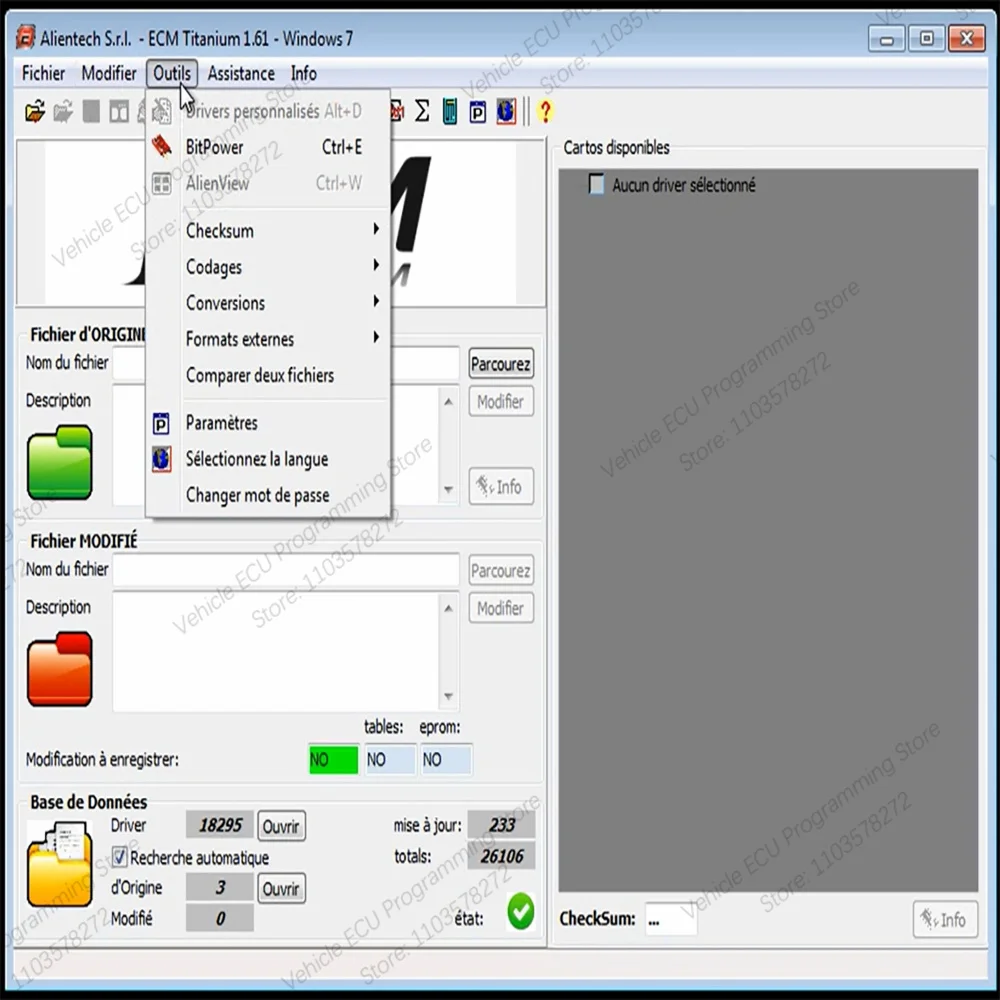Toggle Aucun driver sélectionné checkbox
Image resolution: width=1000 pixels, height=1000 pixels.
point(596,184)
